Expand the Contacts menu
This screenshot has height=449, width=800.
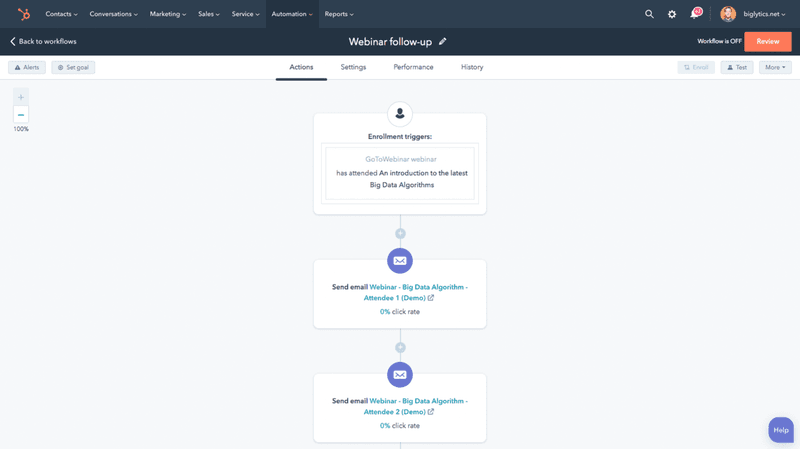(61, 14)
